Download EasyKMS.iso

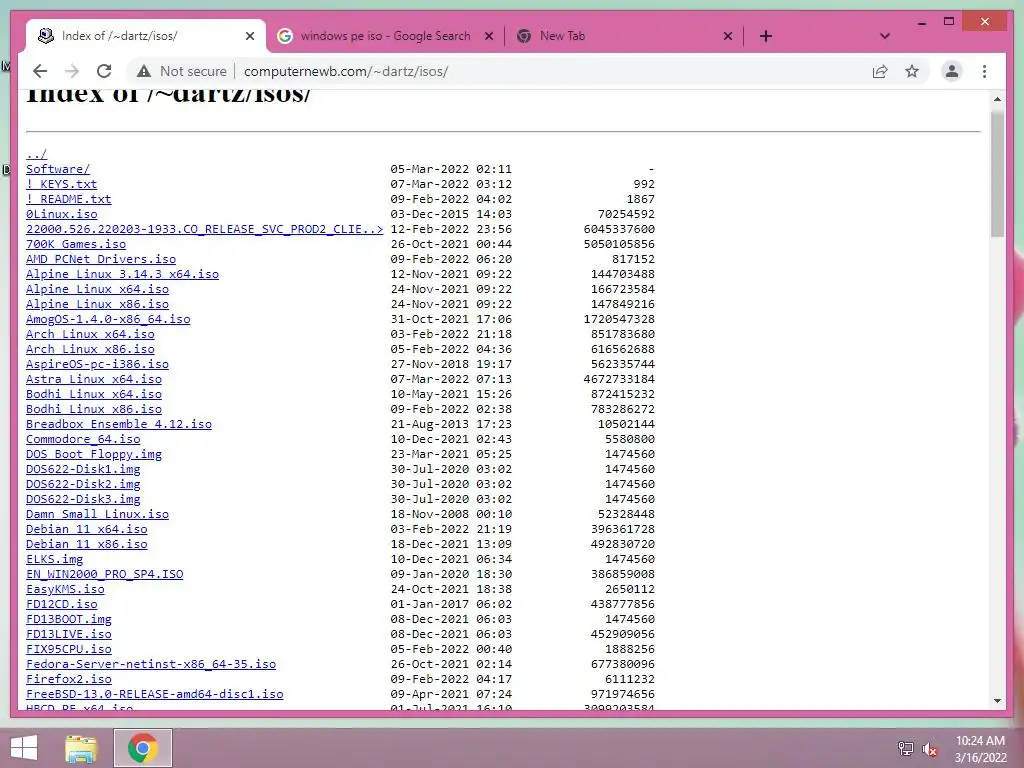click(65, 590)
